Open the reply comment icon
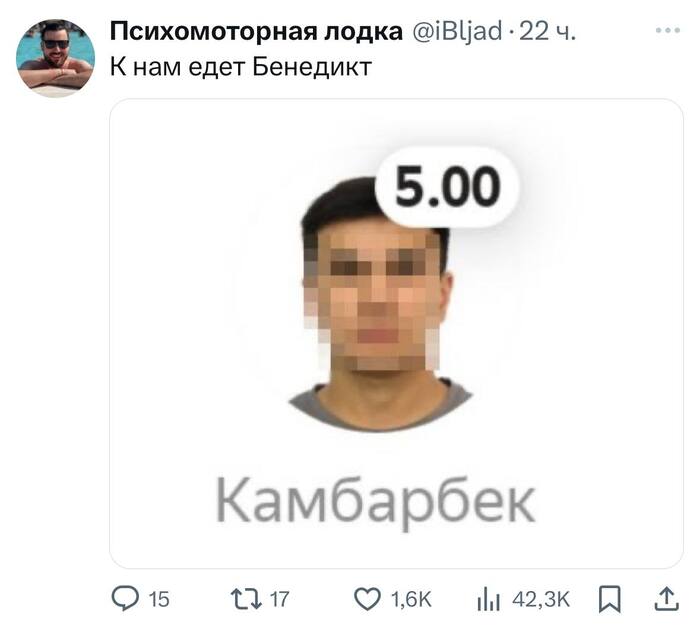This screenshot has width=700, height=635. 125,599
